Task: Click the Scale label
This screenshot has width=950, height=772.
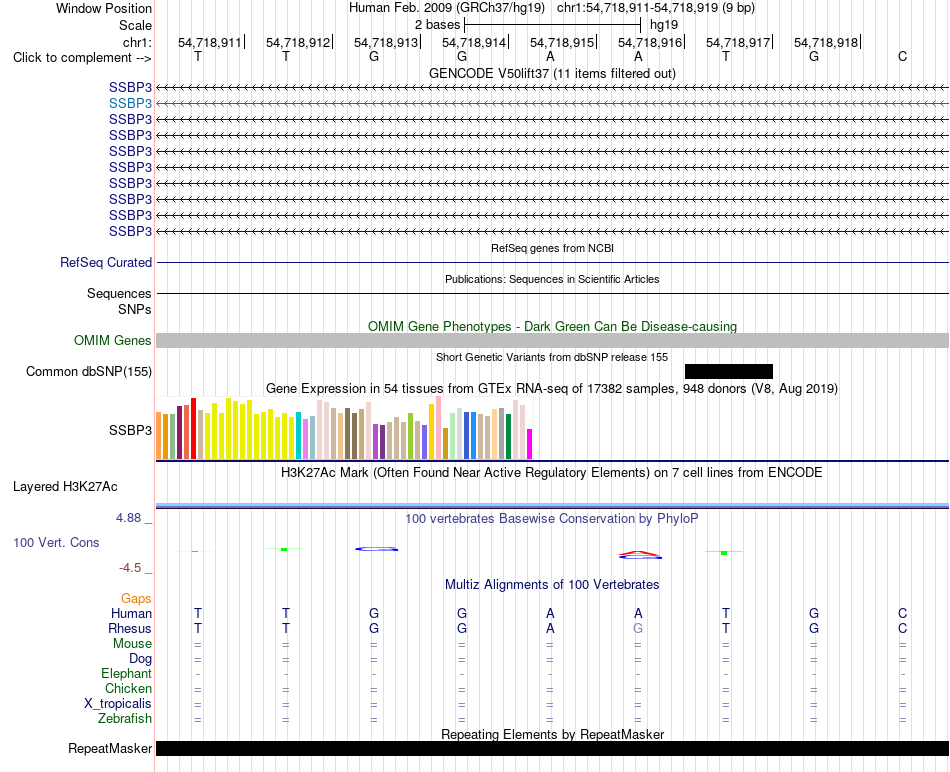Action: coord(135,25)
